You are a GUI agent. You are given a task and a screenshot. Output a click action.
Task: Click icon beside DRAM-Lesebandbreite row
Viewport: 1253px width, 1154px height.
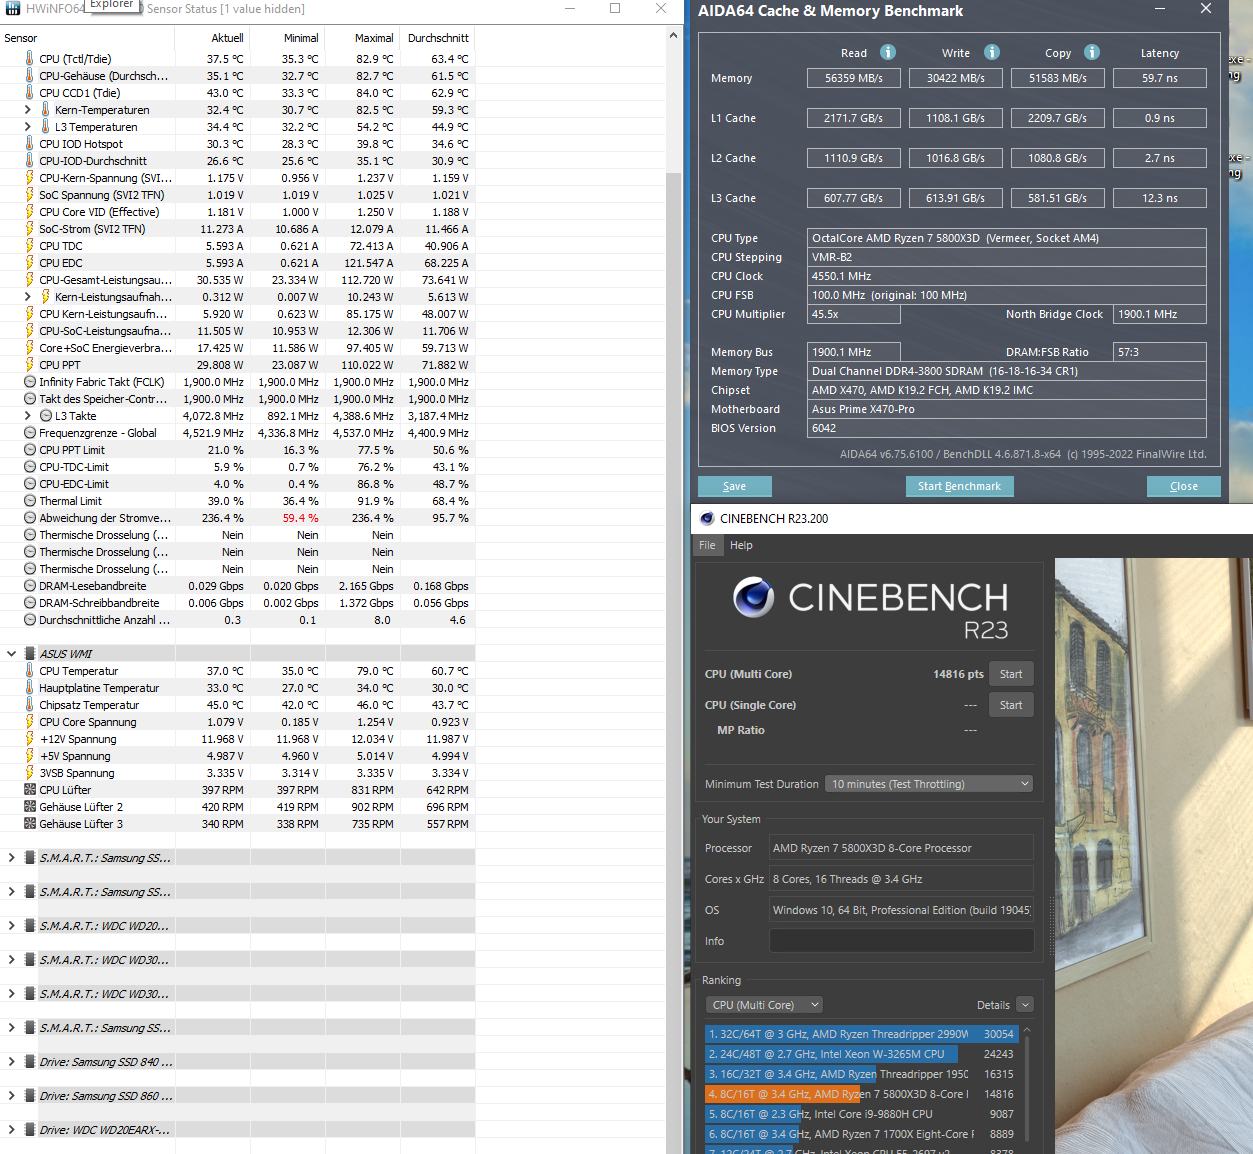click(x=30, y=586)
